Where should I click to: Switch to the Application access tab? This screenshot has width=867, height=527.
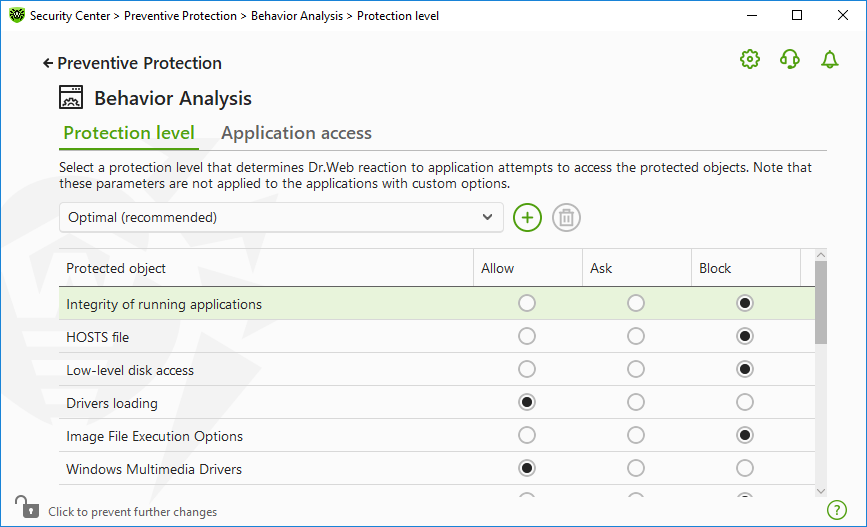coord(296,133)
